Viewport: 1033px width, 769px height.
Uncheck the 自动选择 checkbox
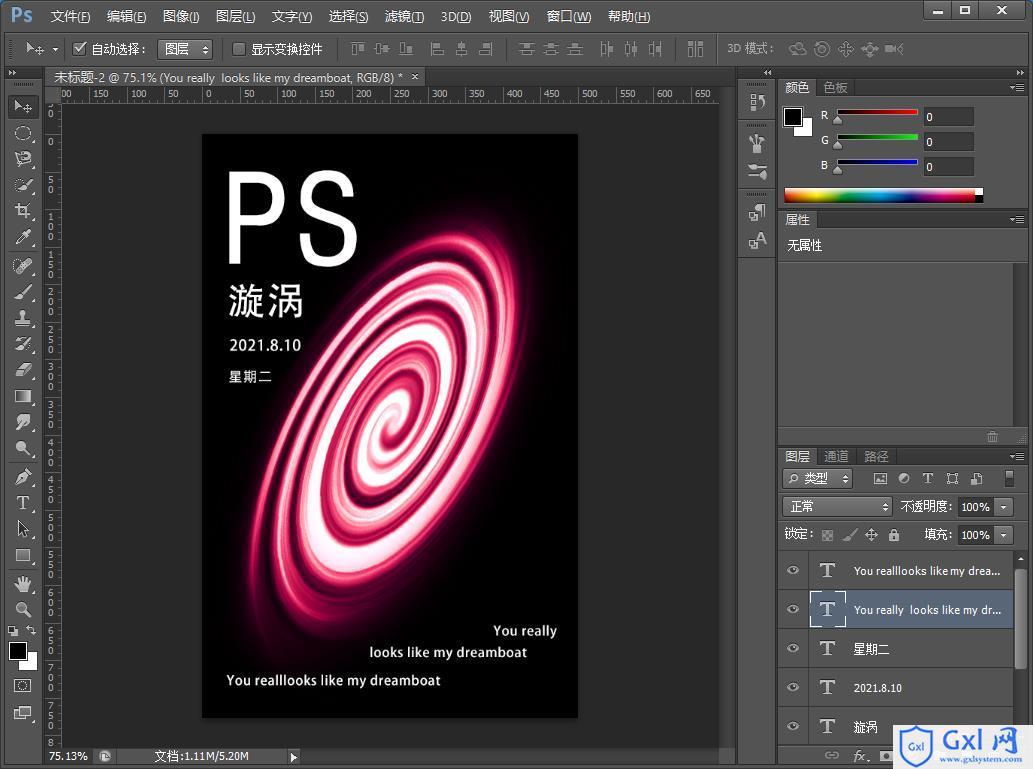pyautogui.click(x=80, y=49)
